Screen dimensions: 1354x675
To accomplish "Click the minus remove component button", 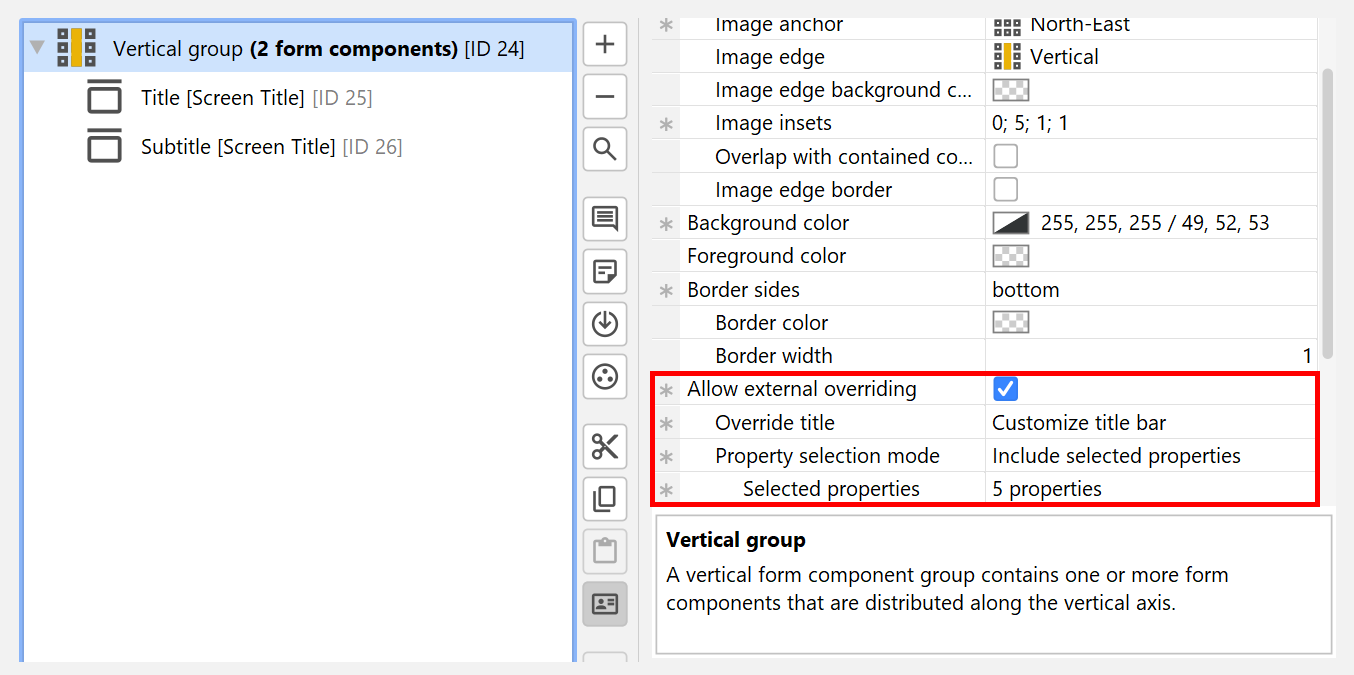I will click(x=605, y=97).
